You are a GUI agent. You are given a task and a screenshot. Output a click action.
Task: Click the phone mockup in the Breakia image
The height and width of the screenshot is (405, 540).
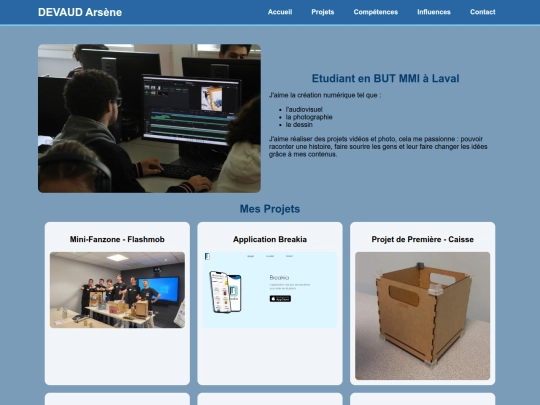[225, 292]
